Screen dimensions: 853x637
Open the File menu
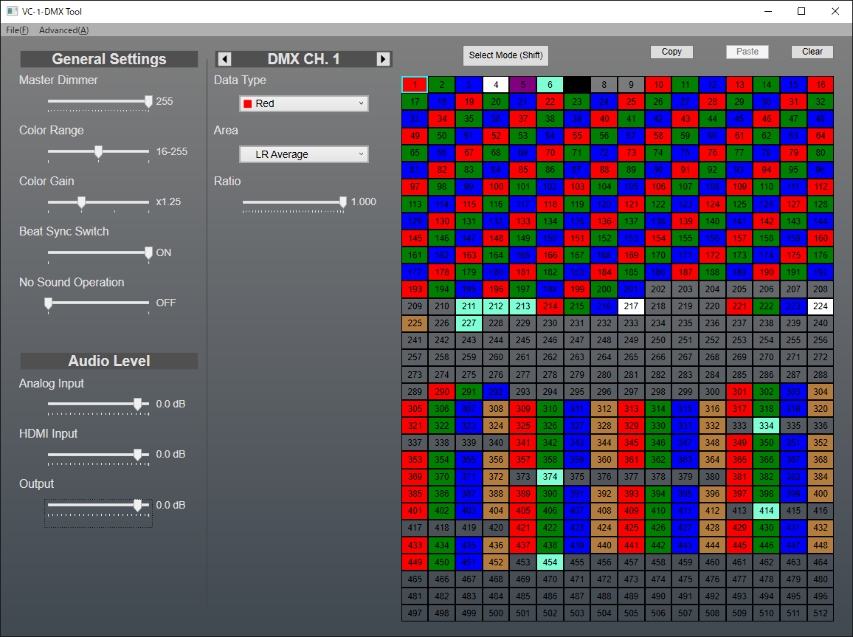(17, 30)
